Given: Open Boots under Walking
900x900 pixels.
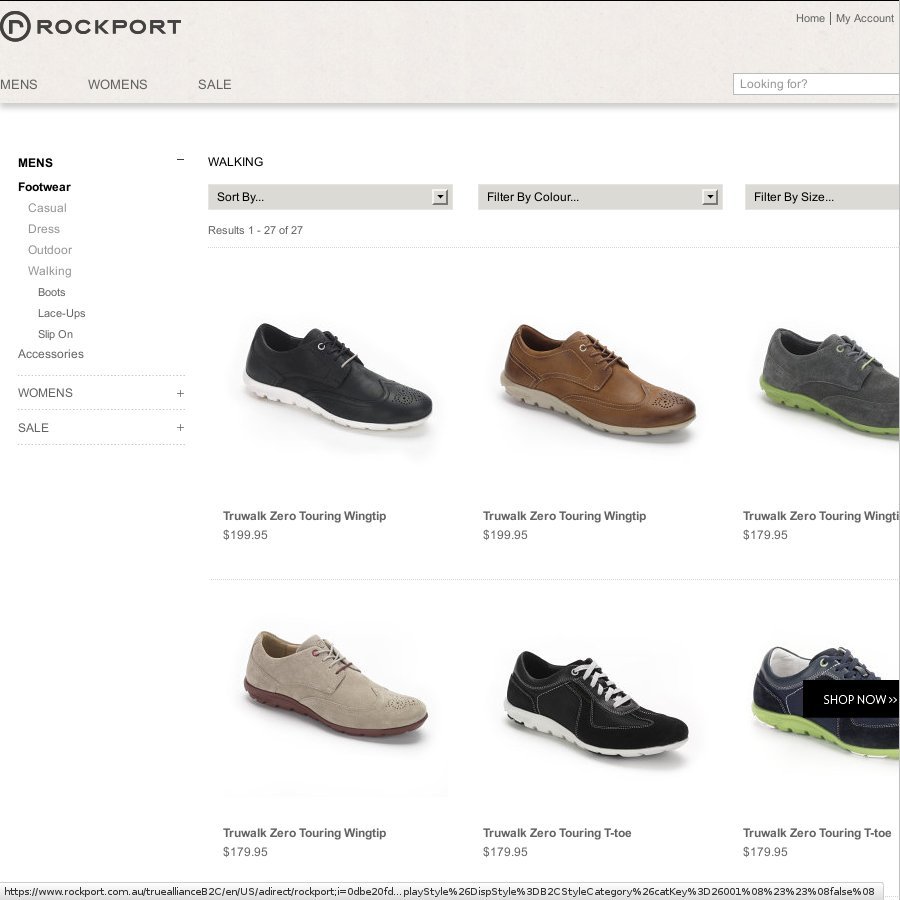Looking at the screenshot, I should 52,292.
